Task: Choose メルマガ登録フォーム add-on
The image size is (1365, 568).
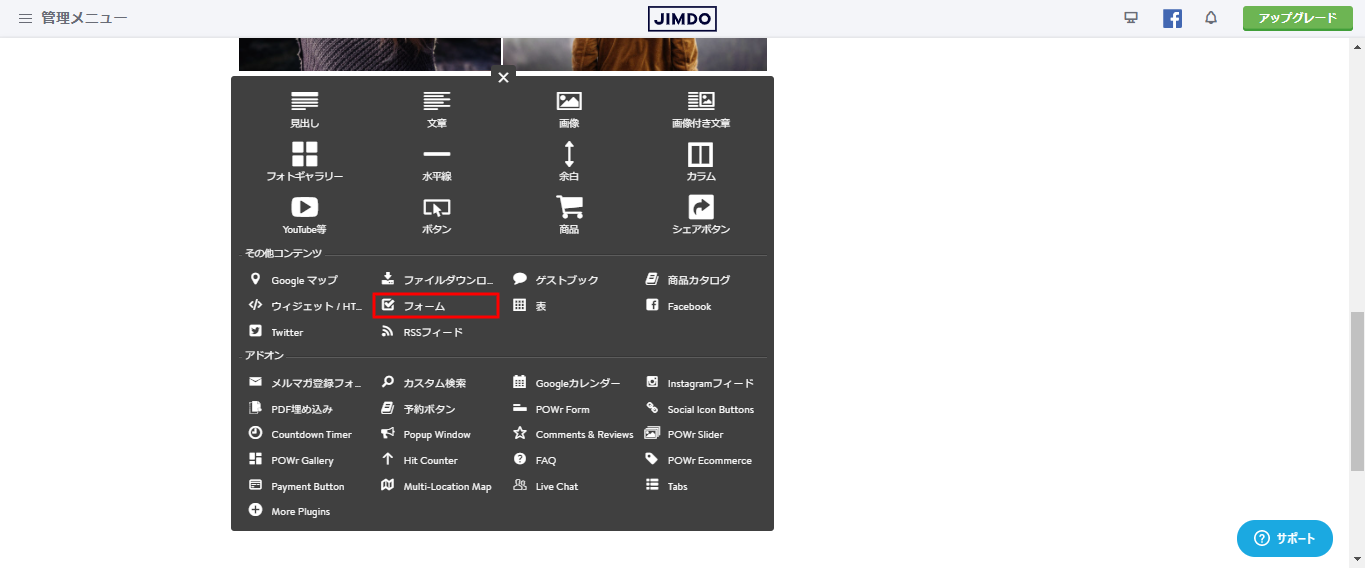Action: point(304,383)
